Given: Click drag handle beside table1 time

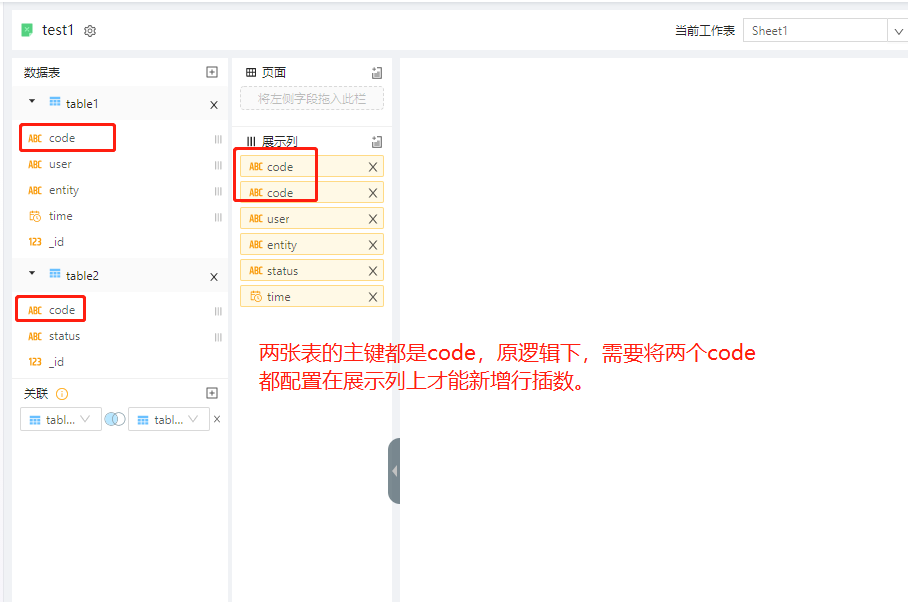Looking at the screenshot, I should pos(218,218).
